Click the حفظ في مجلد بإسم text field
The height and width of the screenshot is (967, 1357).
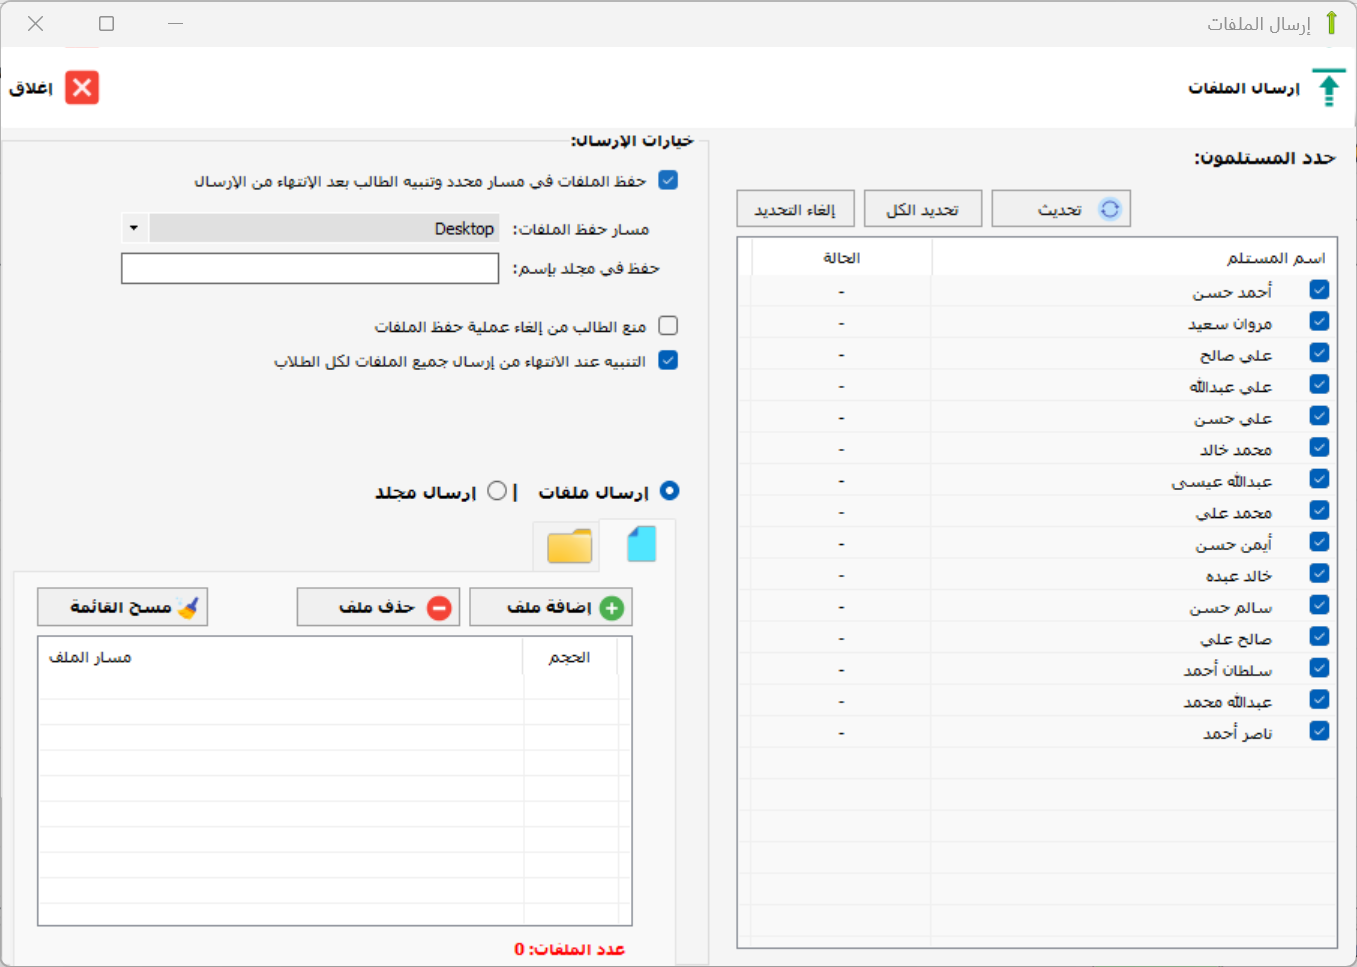point(310,268)
